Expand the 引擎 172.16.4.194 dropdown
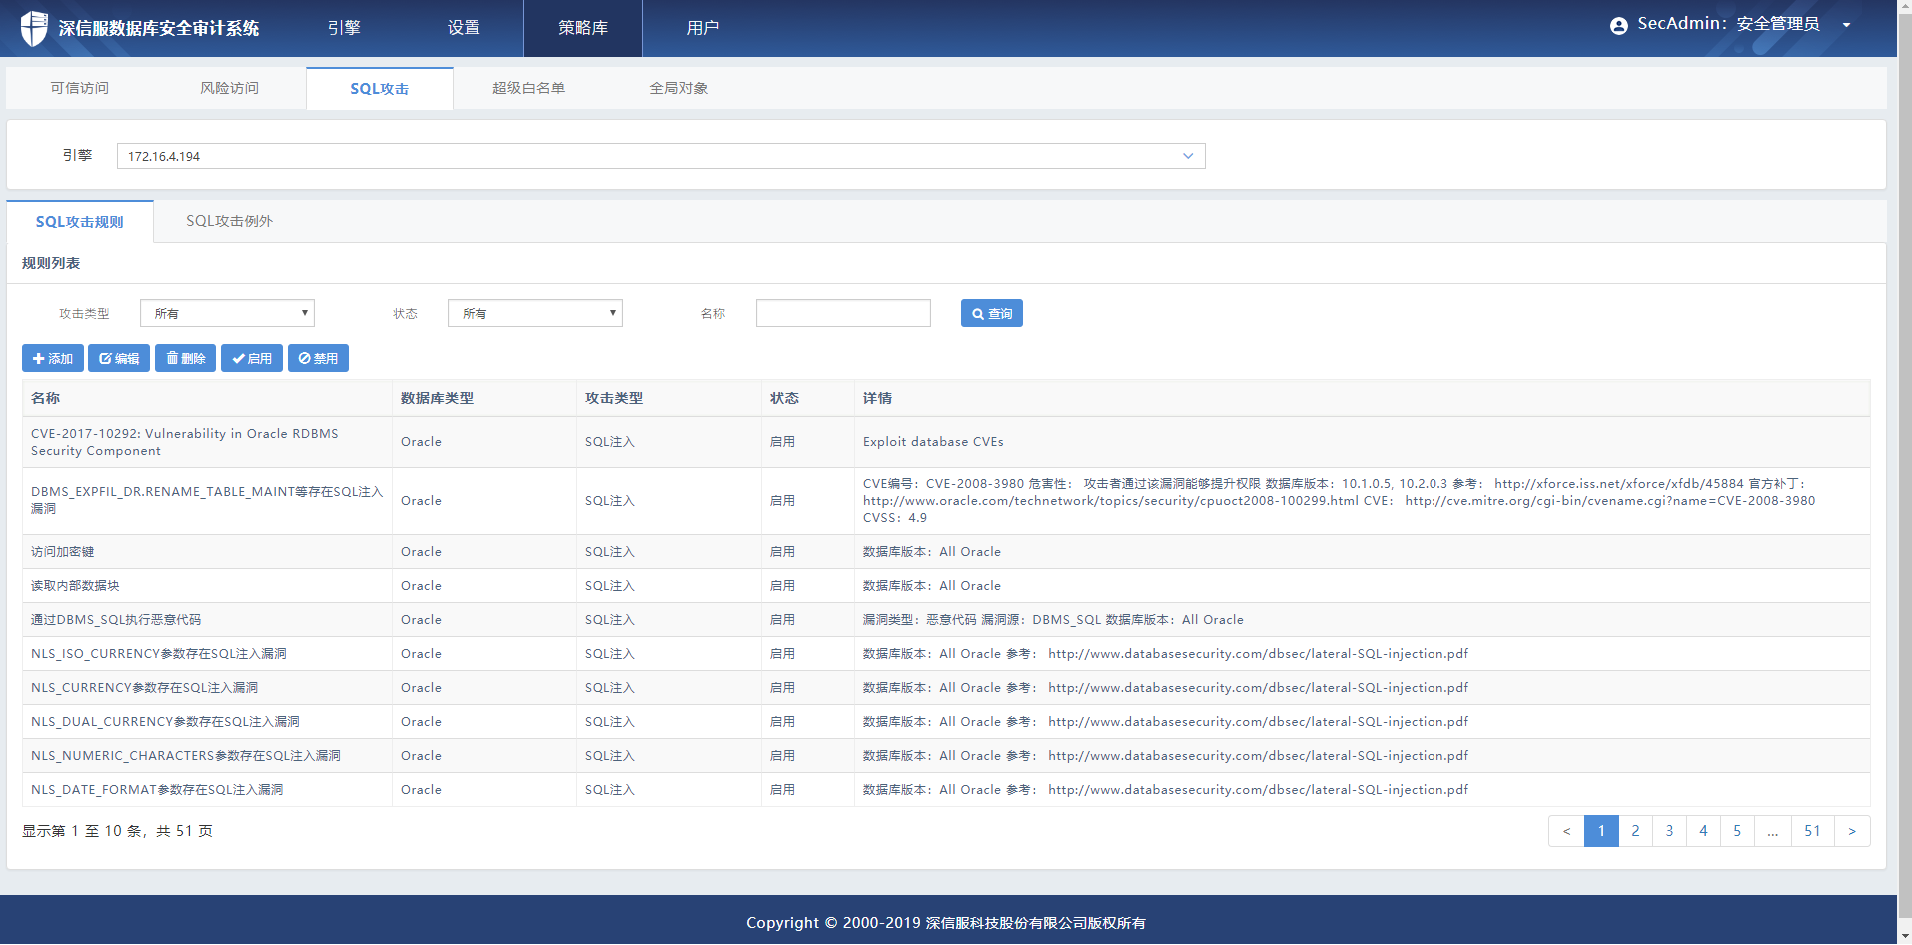The width and height of the screenshot is (1912, 945). (x=1187, y=156)
